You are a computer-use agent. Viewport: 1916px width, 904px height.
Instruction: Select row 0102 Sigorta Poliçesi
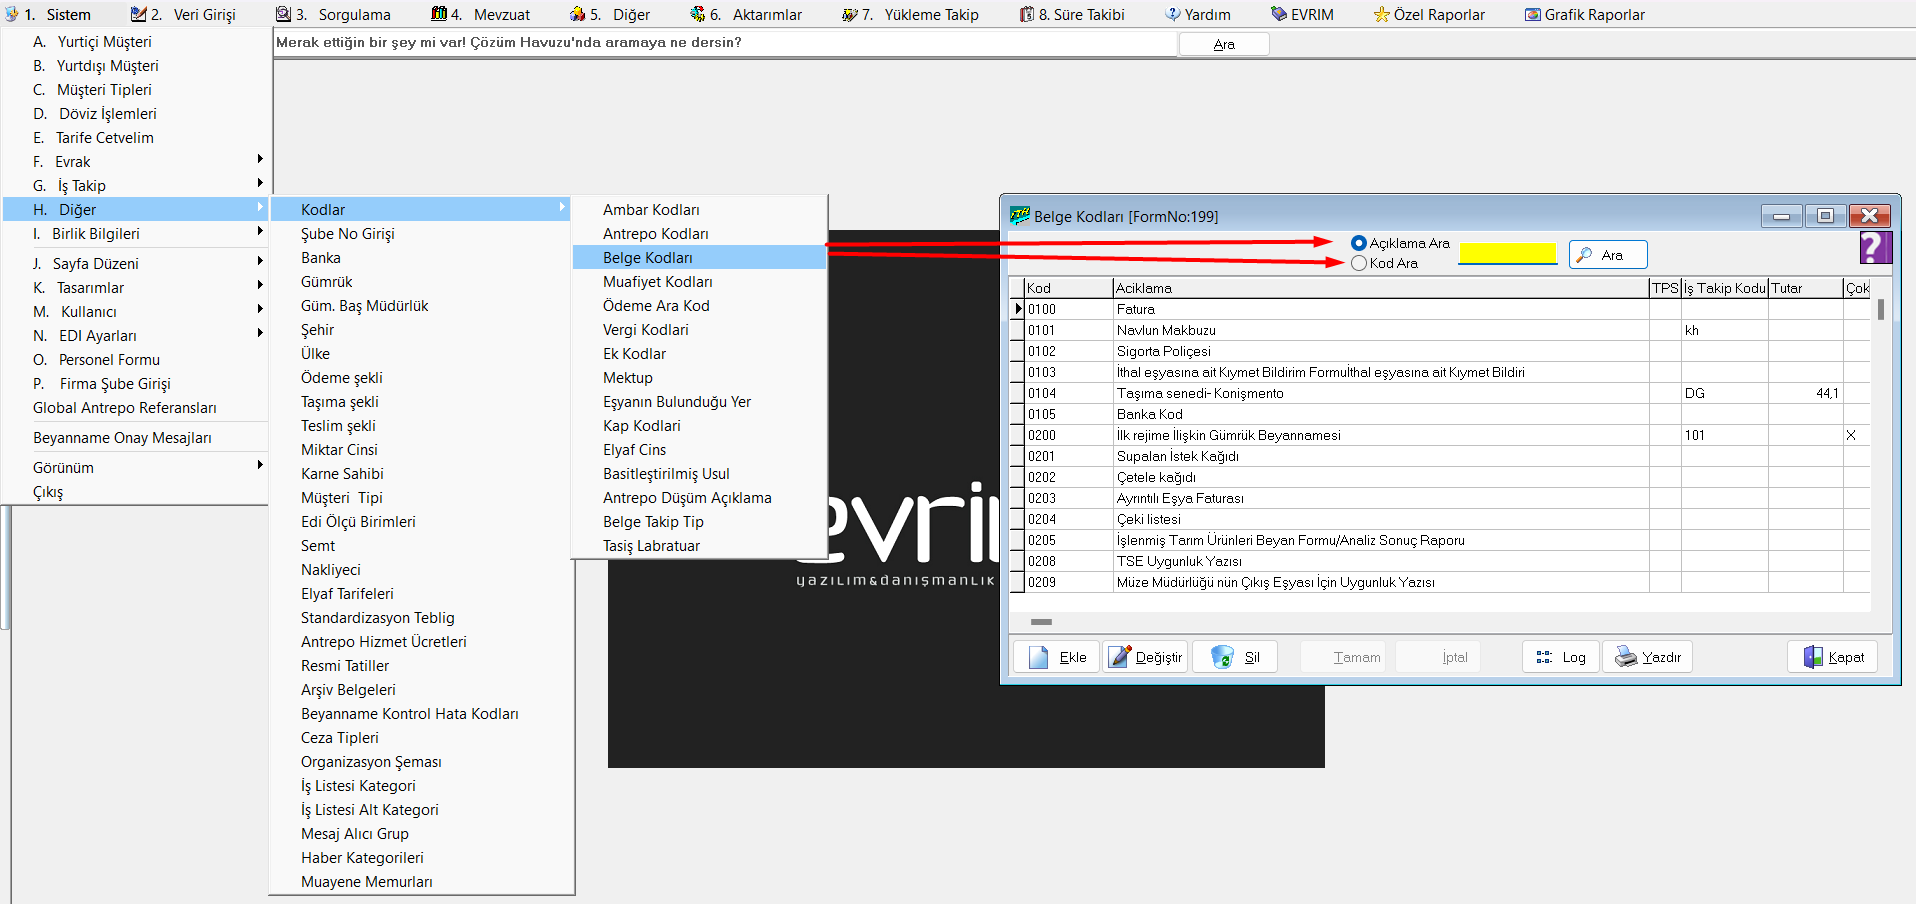point(1440,351)
